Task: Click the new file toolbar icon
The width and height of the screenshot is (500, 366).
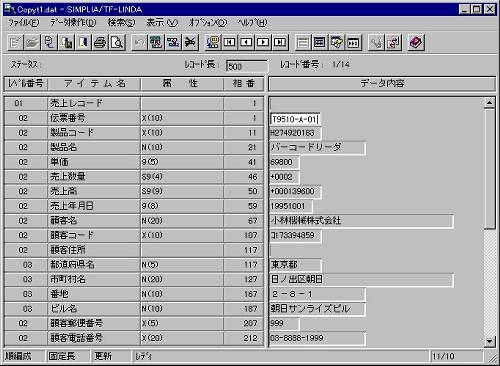Action: pyautogui.click(x=15, y=42)
